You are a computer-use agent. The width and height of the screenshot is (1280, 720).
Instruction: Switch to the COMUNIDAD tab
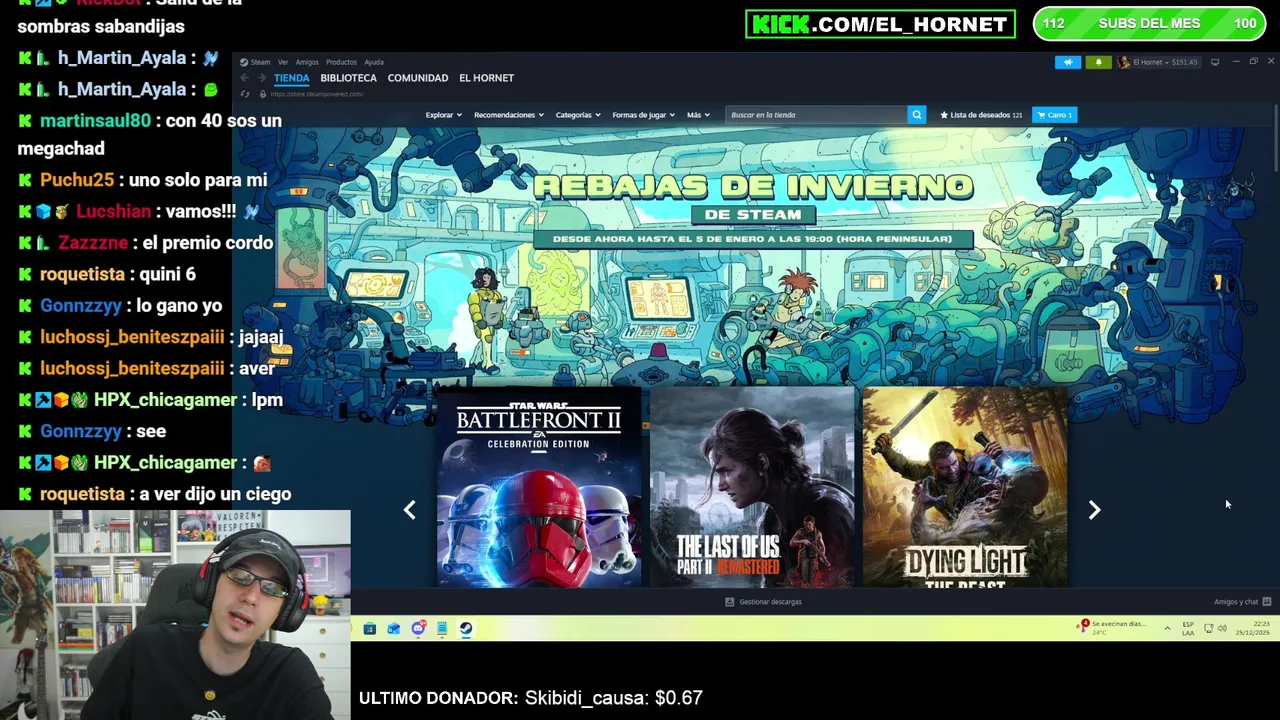418,78
